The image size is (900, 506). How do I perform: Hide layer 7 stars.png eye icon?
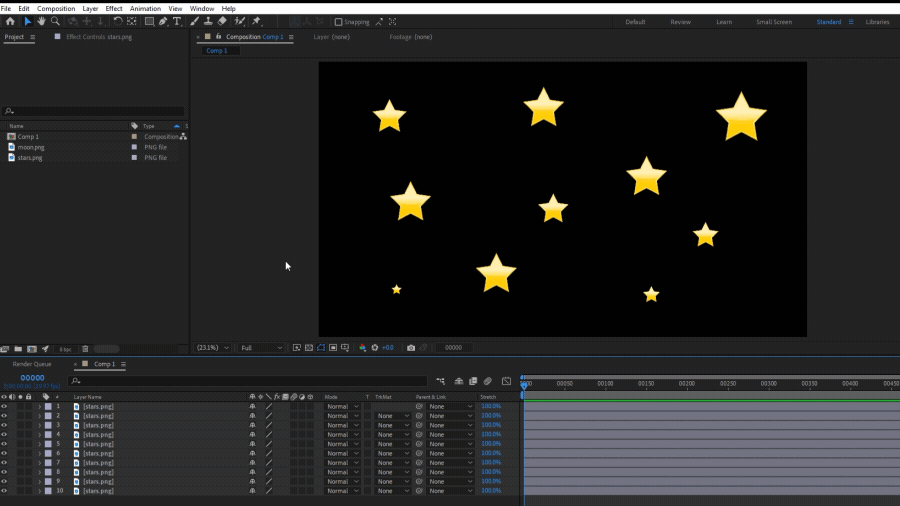[4, 462]
